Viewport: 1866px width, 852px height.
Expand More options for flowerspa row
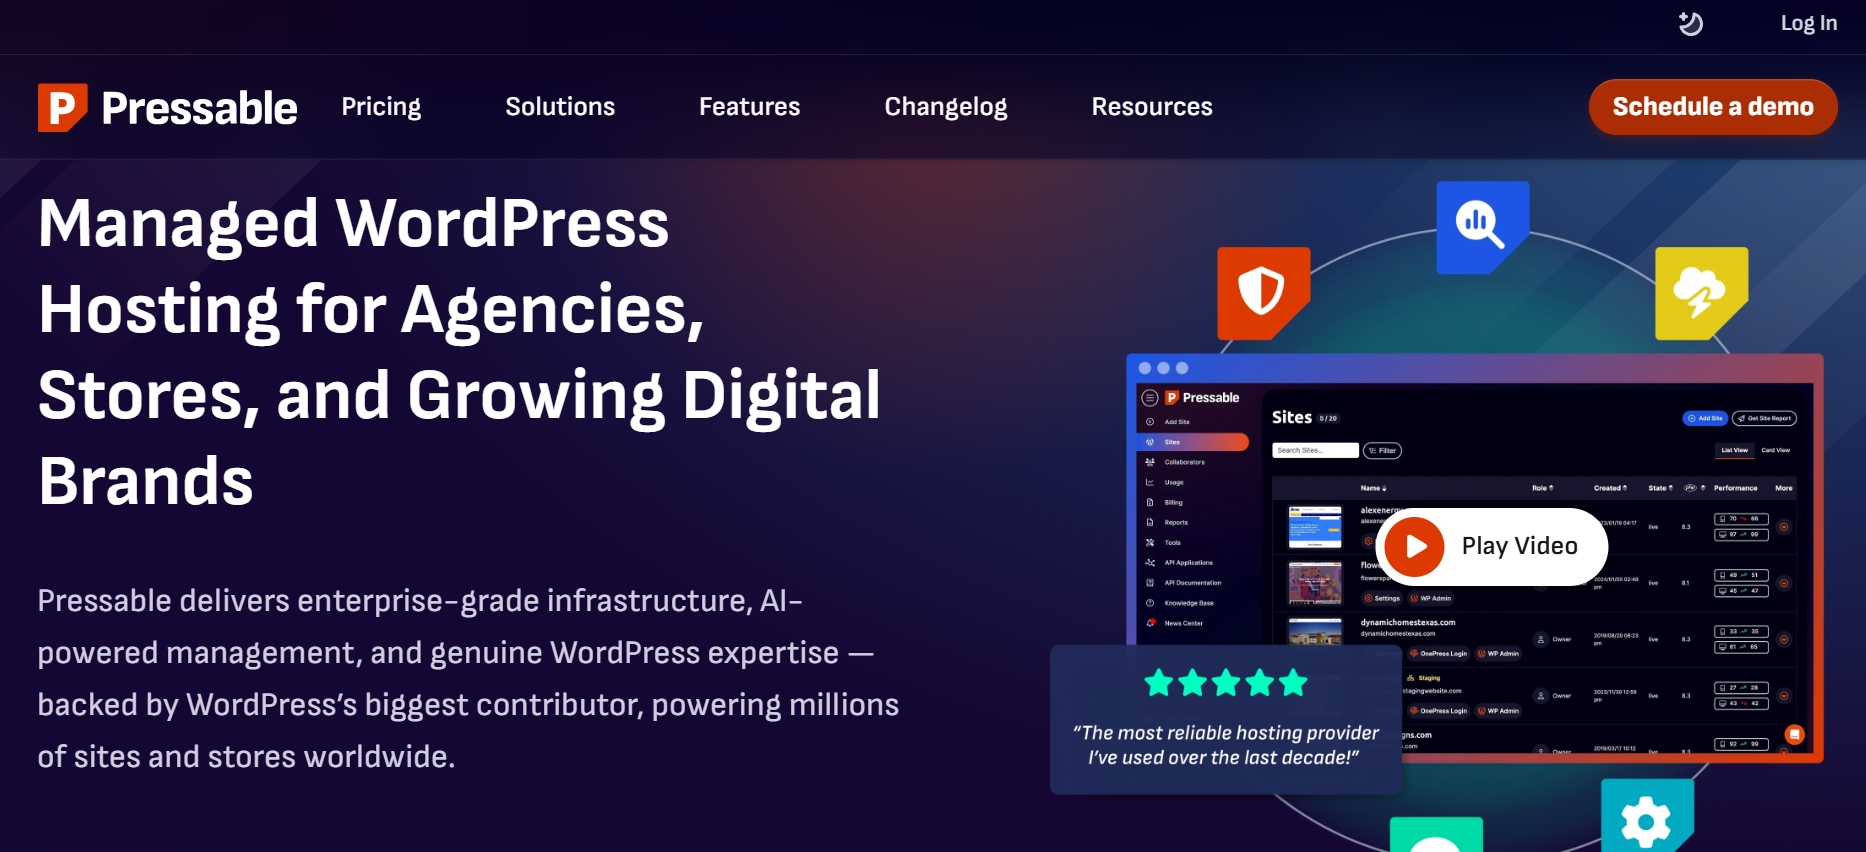(x=1784, y=583)
